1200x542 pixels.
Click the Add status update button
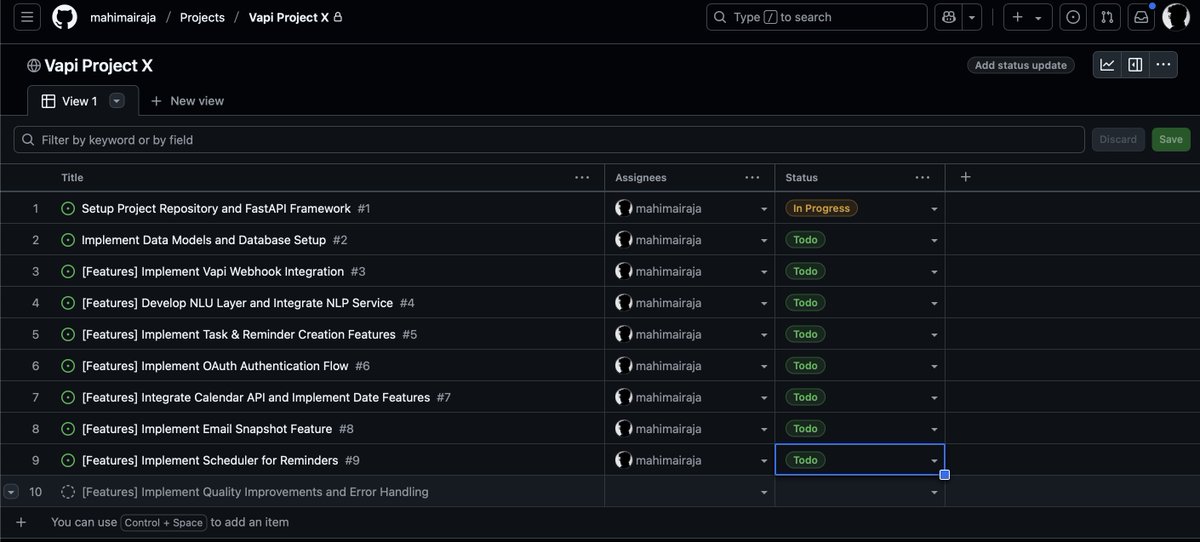[x=1021, y=65]
